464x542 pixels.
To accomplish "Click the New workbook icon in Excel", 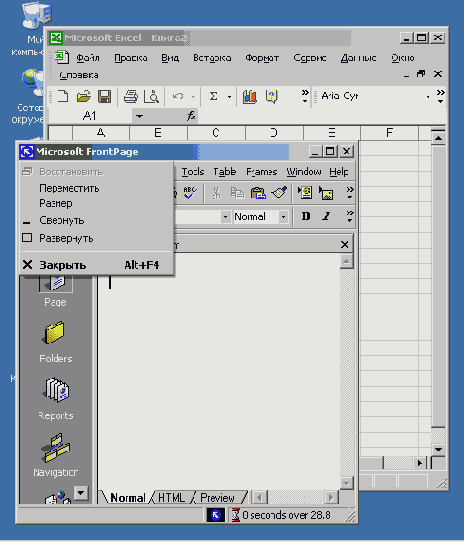I will (x=63, y=96).
